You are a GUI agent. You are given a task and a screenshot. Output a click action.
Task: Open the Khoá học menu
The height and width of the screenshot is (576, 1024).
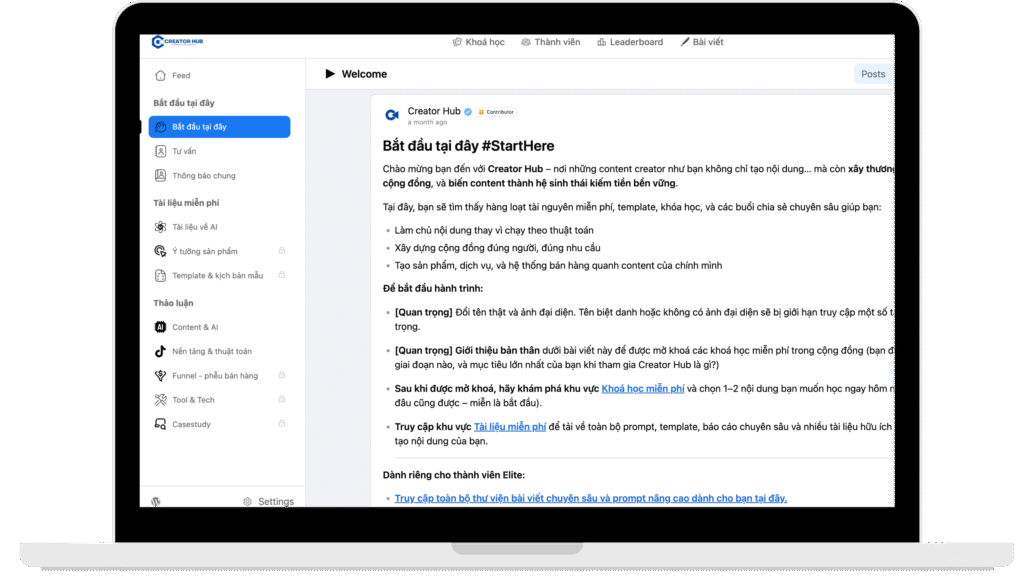479,42
